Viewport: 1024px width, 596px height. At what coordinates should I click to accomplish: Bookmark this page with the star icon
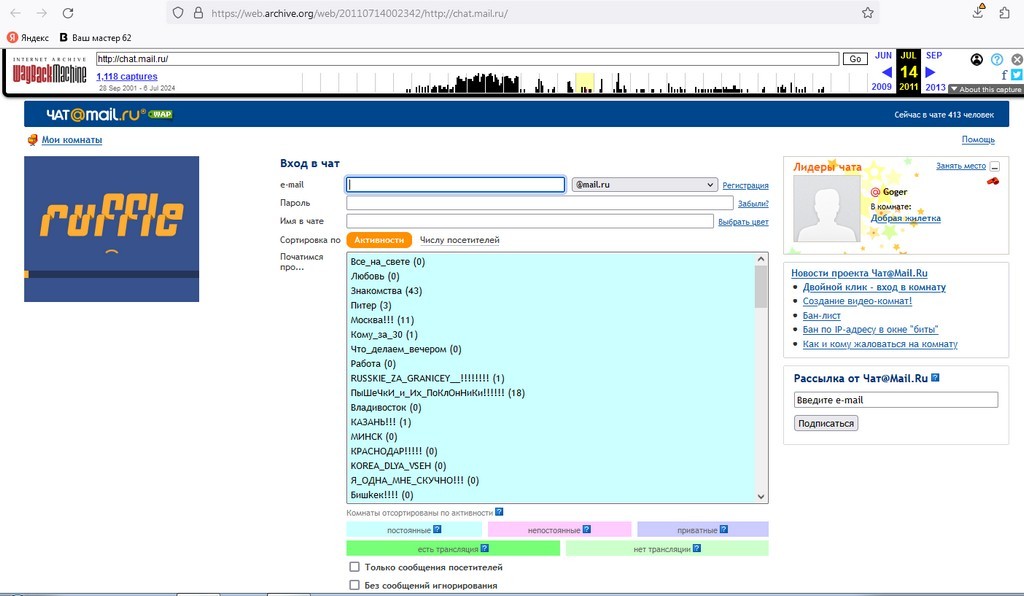867,13
